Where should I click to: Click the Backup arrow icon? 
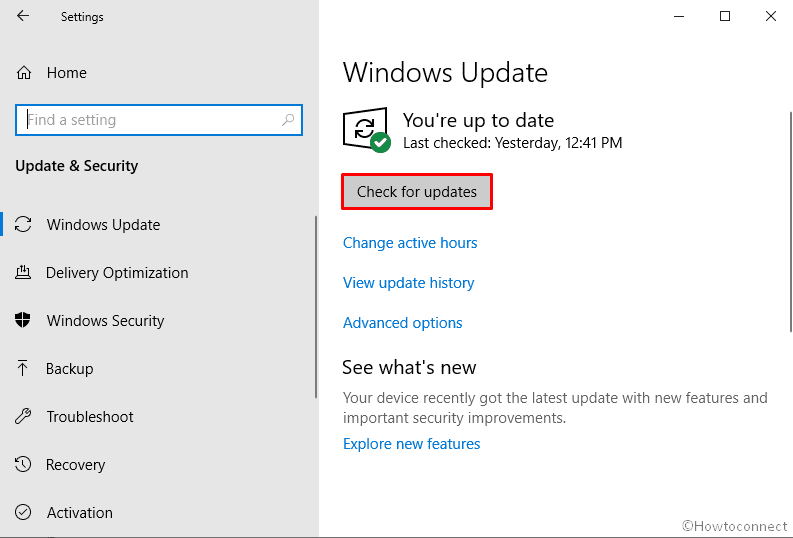coord(24,369)
